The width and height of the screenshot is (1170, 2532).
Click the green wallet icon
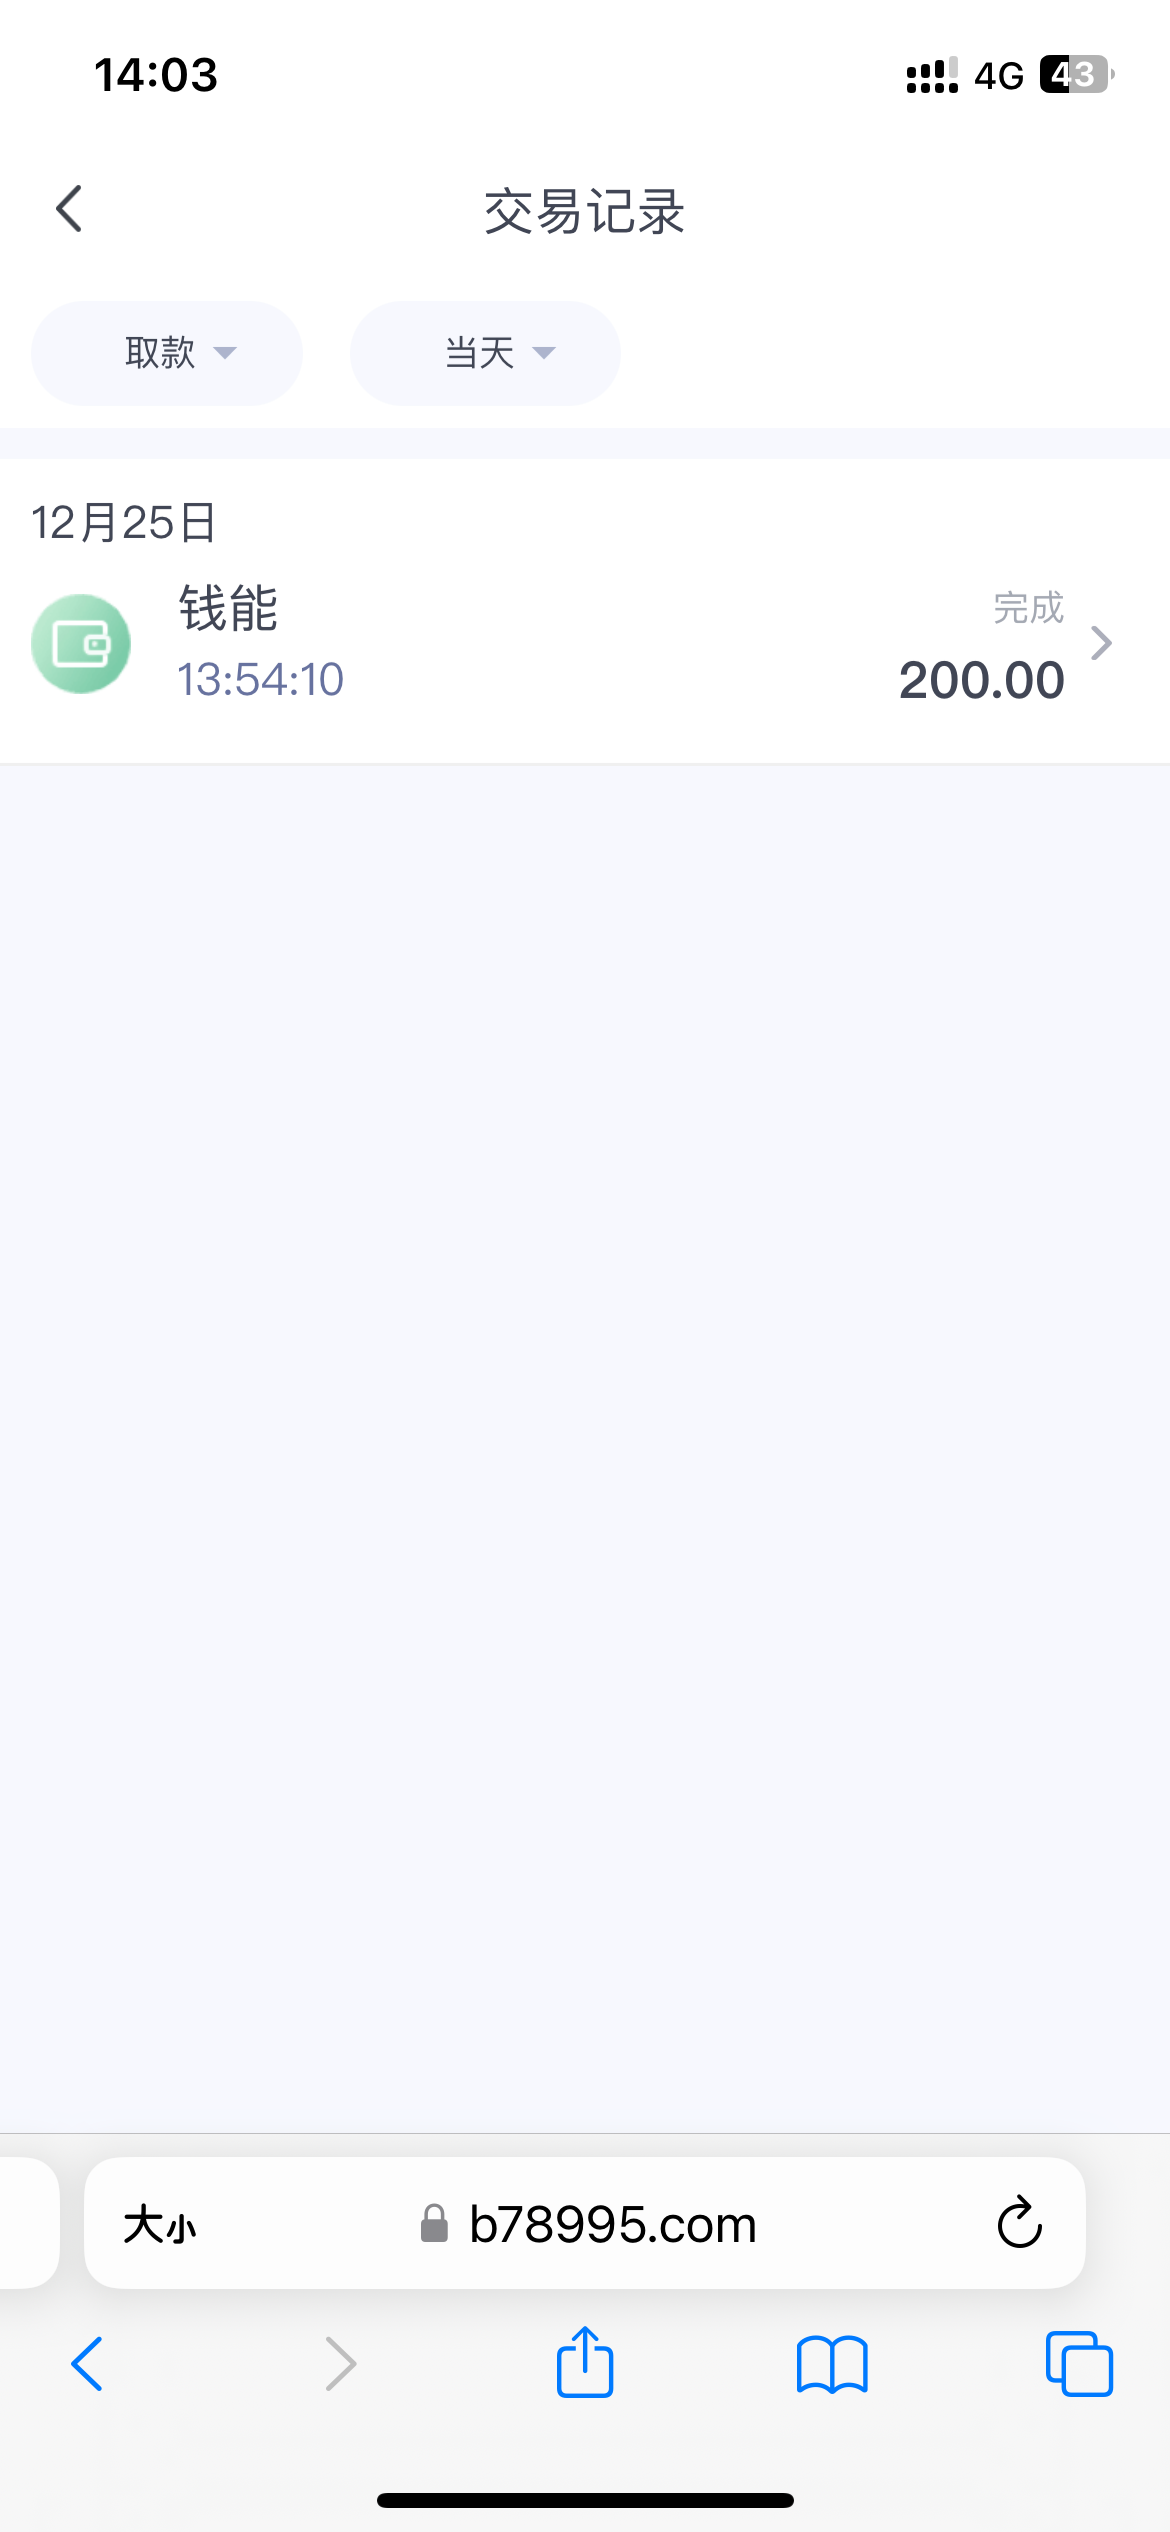coord(81,644)
